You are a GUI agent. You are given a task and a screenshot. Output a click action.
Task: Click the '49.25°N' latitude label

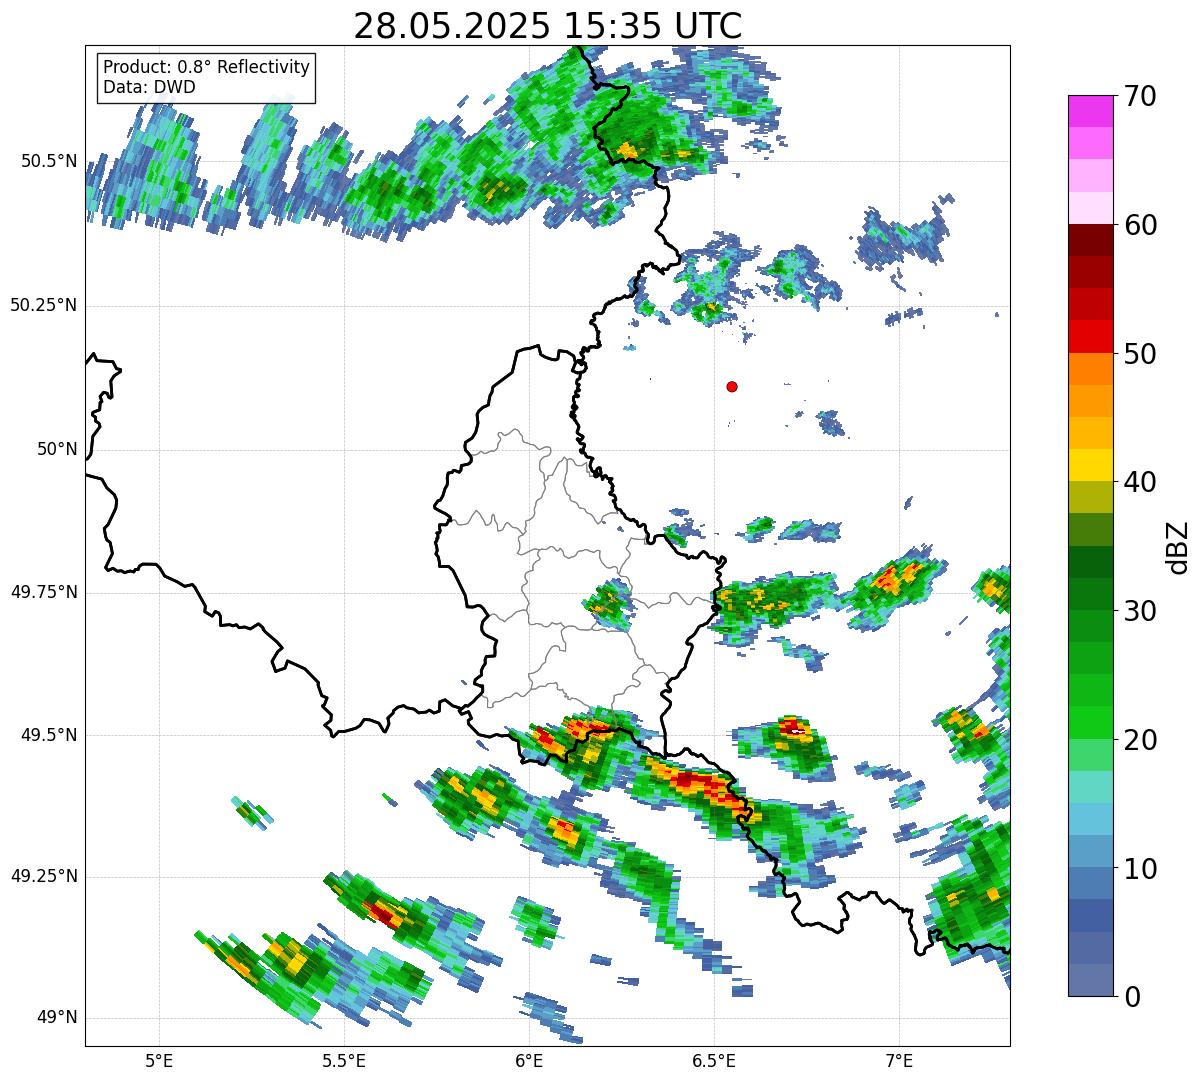[43, 876]
